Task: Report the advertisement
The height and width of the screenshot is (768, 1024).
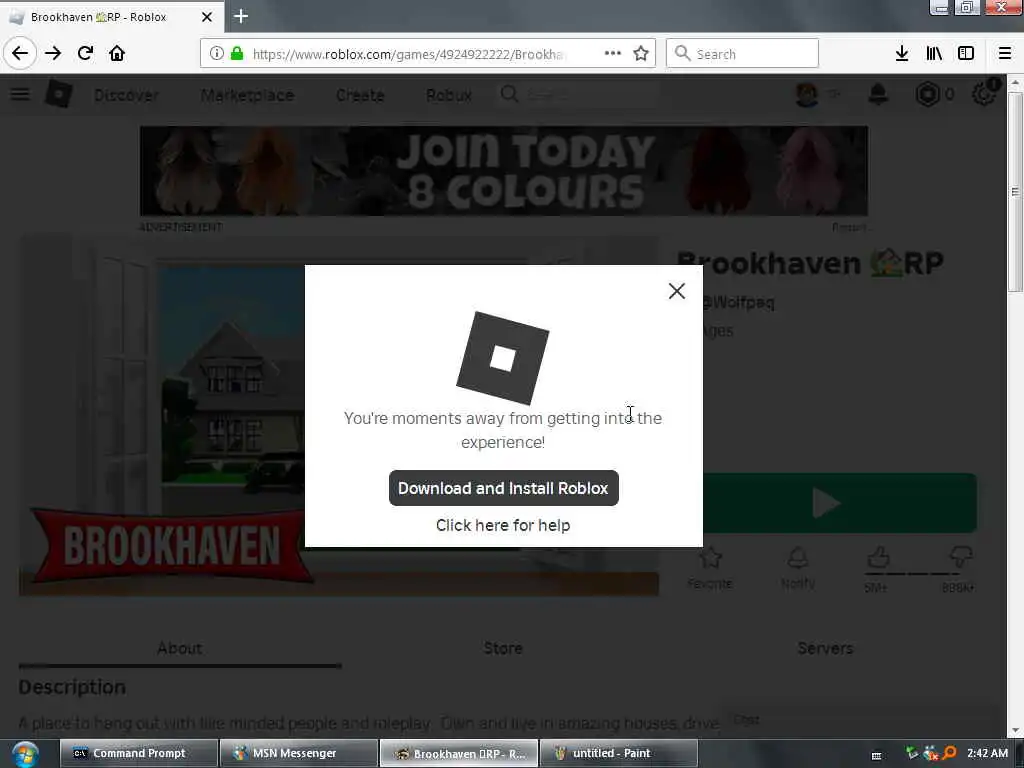Action: tap(849, 227)
